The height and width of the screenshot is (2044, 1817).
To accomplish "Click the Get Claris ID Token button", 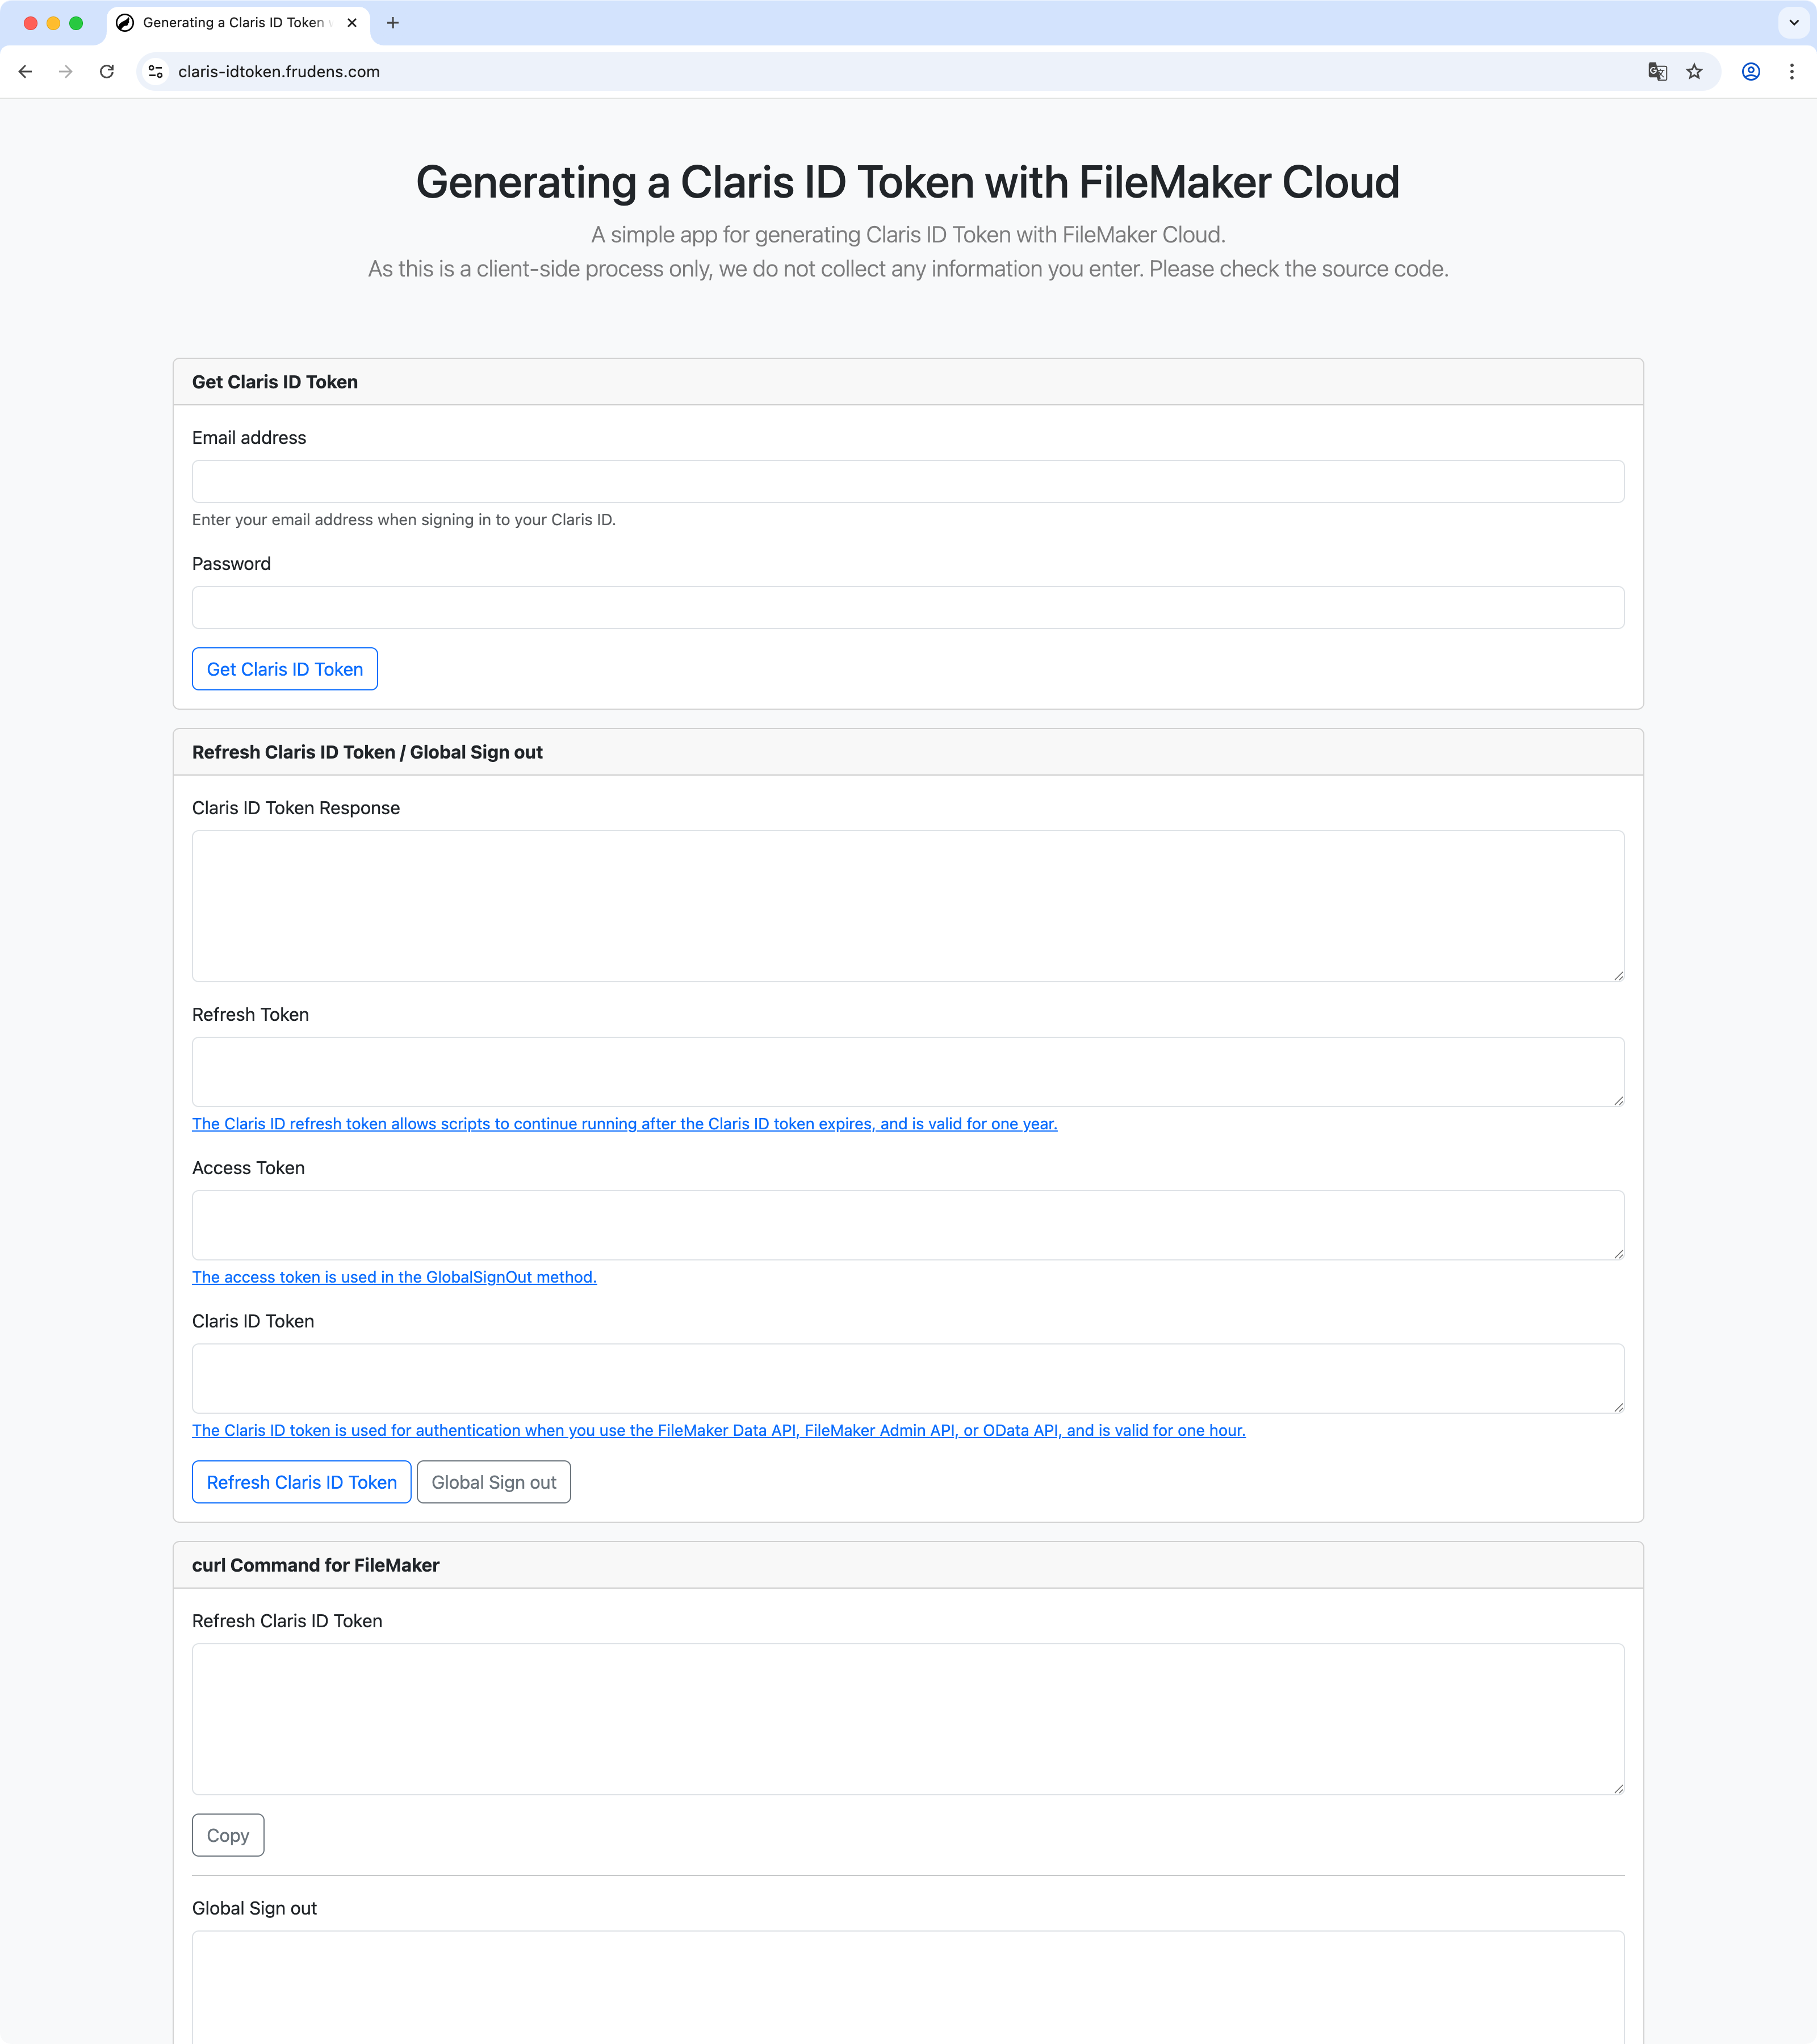I will (x=285, y=669).
